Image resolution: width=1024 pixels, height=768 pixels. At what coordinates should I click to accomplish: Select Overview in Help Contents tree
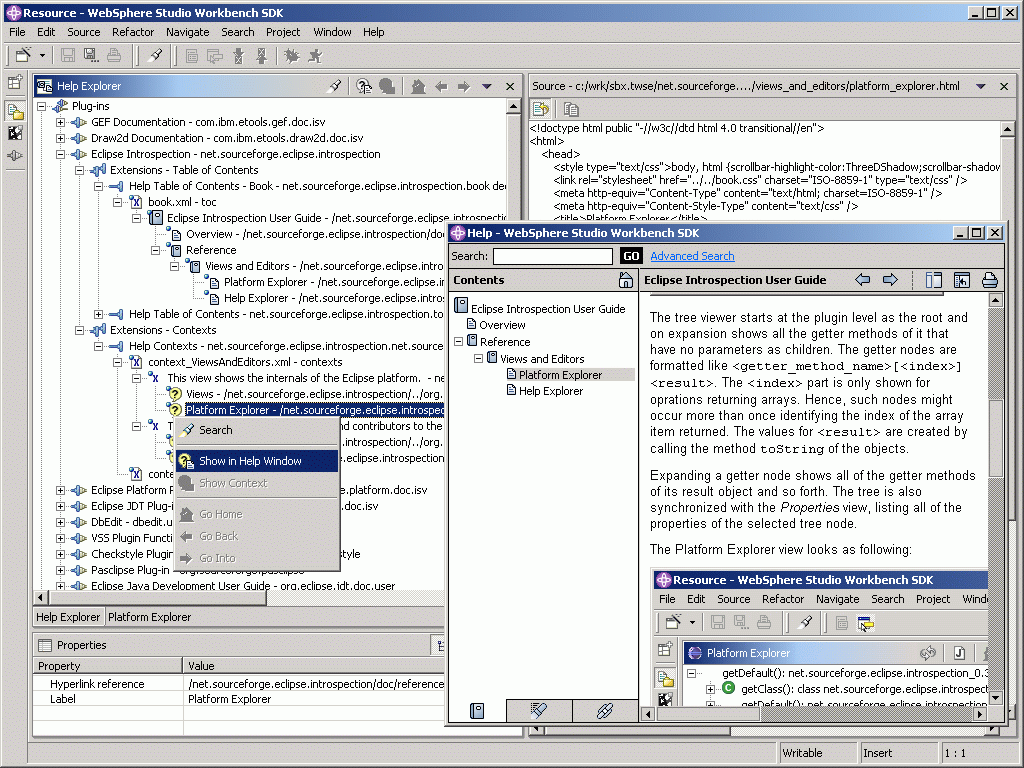click(x=502, y=325)
